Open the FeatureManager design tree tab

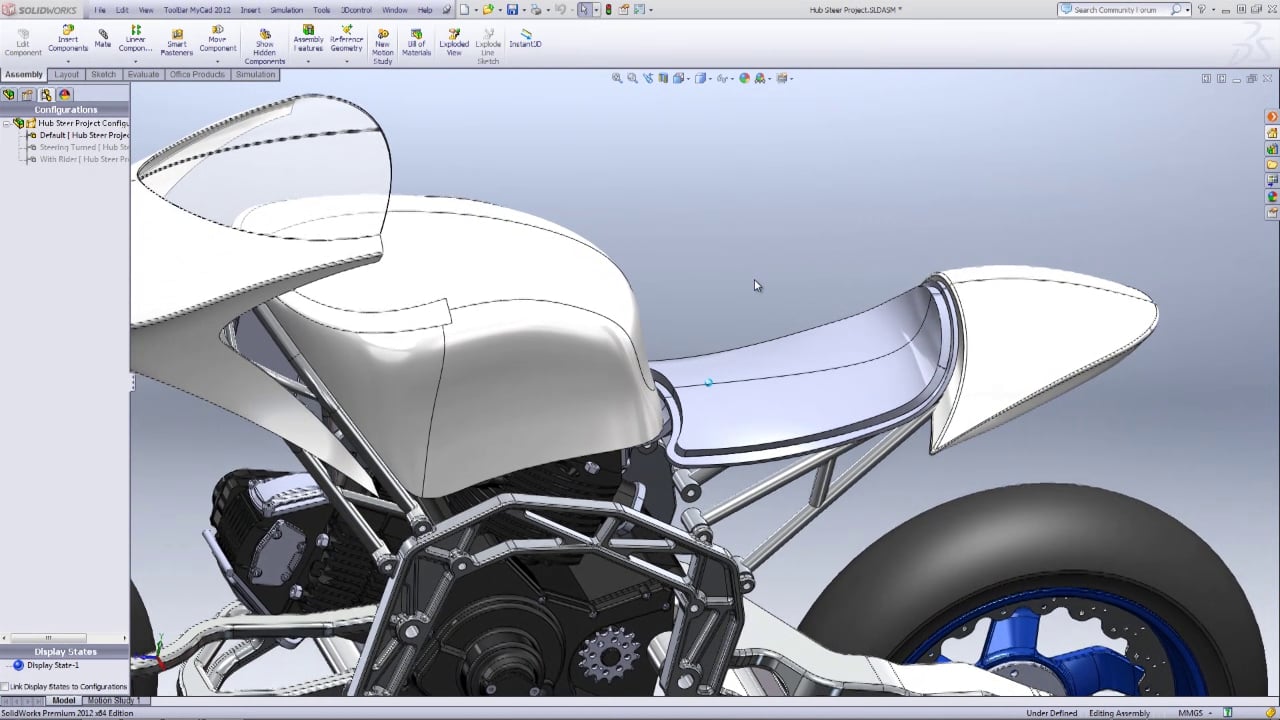pyautogui.click(x=9, y=95)
